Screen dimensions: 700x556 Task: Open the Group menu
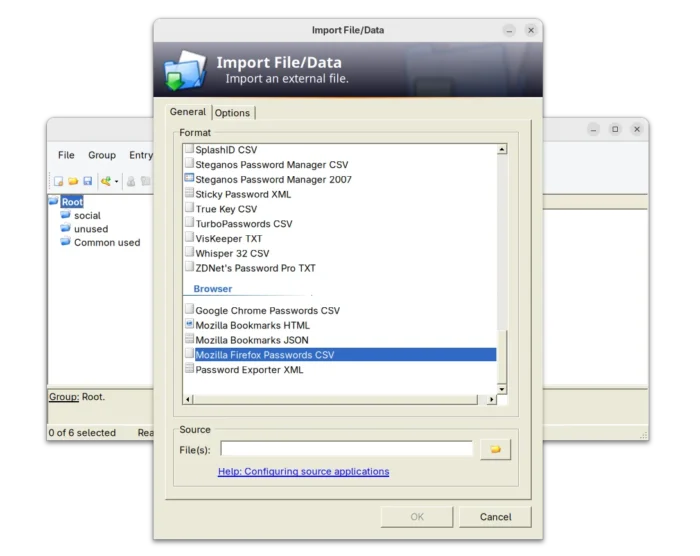102,155
